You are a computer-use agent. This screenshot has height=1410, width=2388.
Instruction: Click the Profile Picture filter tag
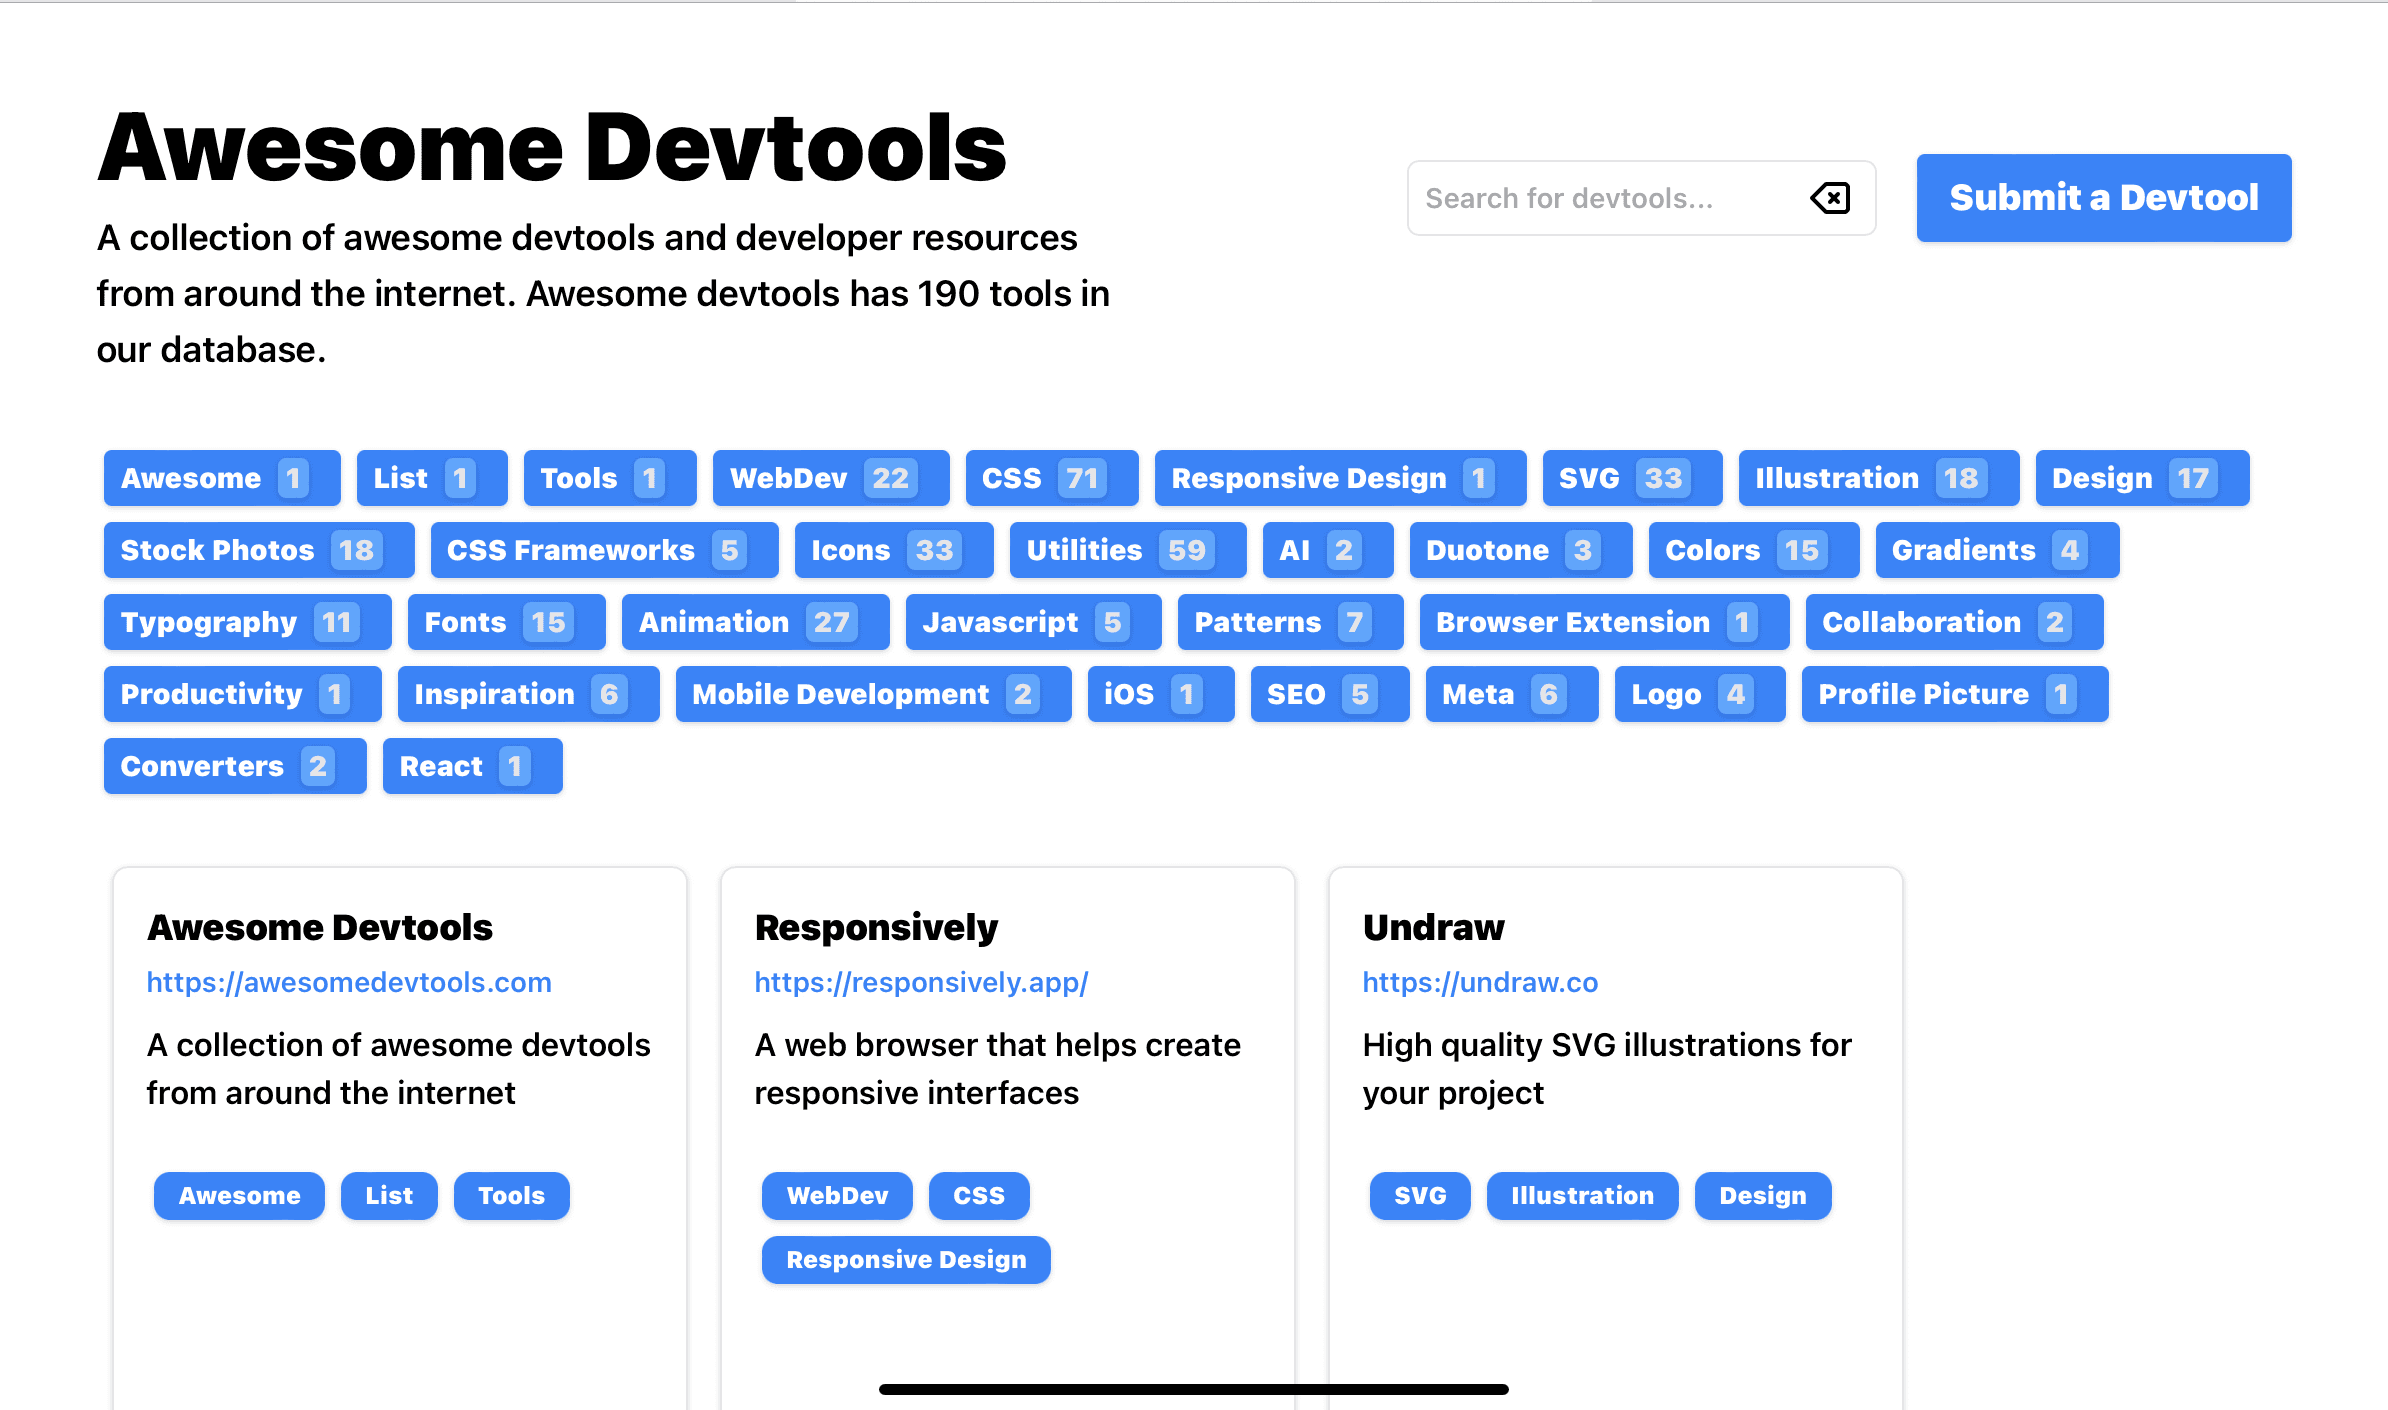1955,694
